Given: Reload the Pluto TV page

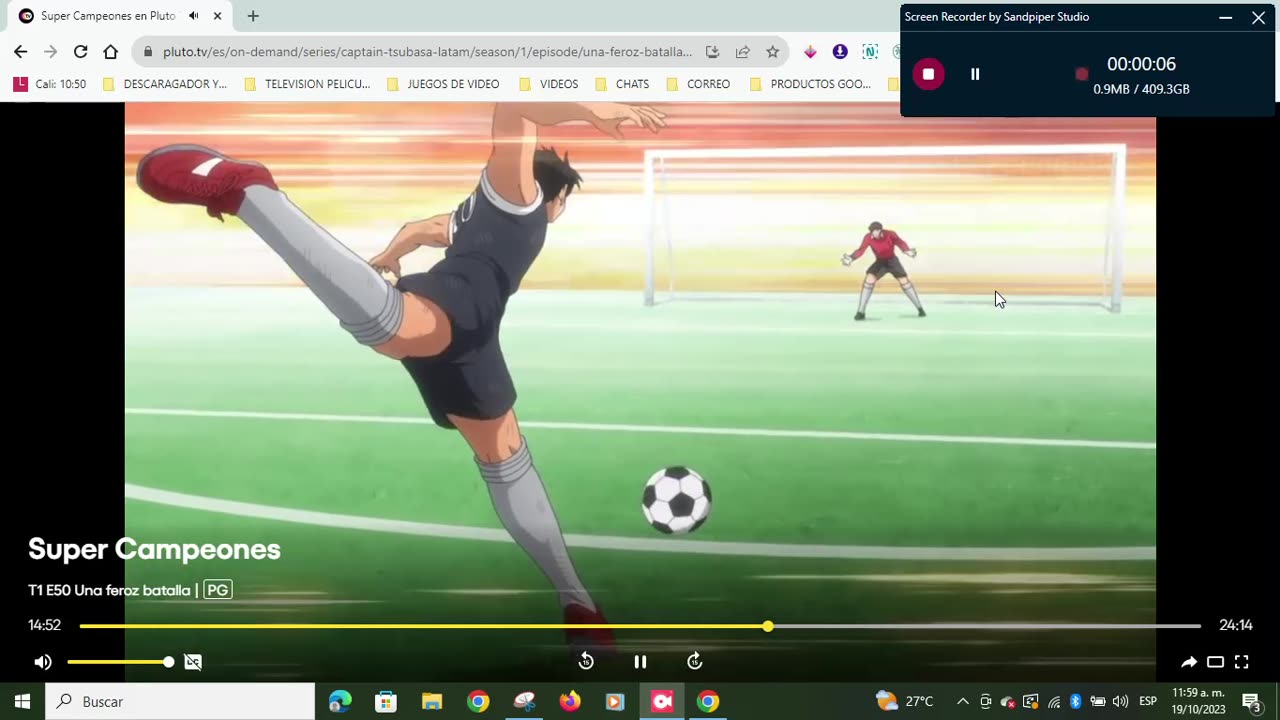Looking at the screenshot, I should tap(81, 52).
